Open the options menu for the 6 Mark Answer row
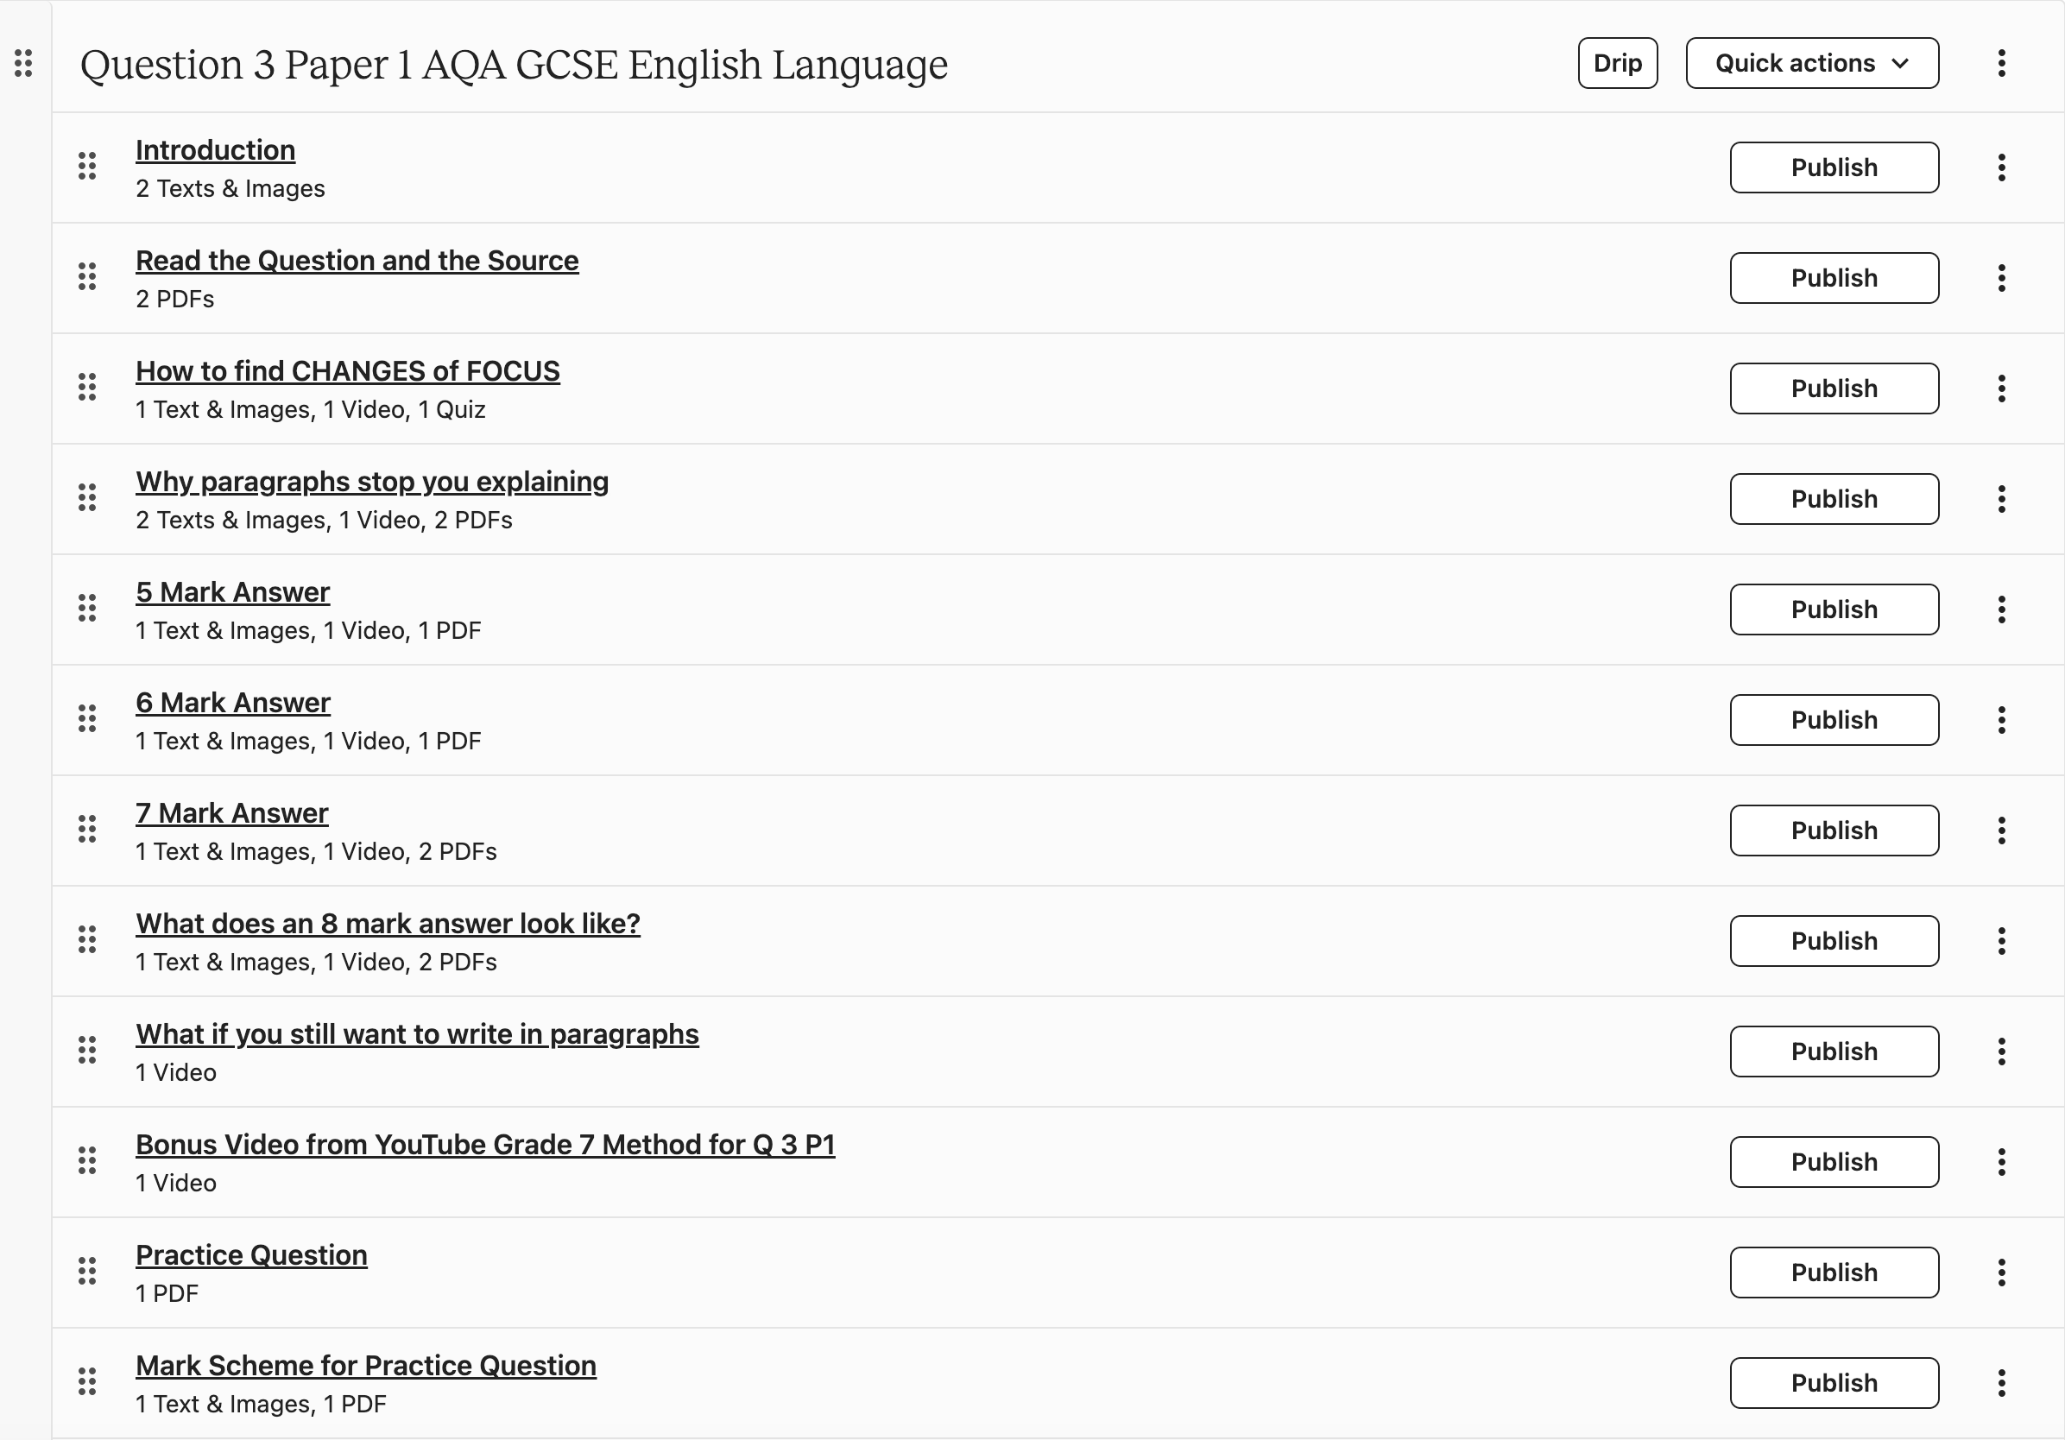The image size is (2065, 1440). pyautogui.click(x=2001, y=720)
